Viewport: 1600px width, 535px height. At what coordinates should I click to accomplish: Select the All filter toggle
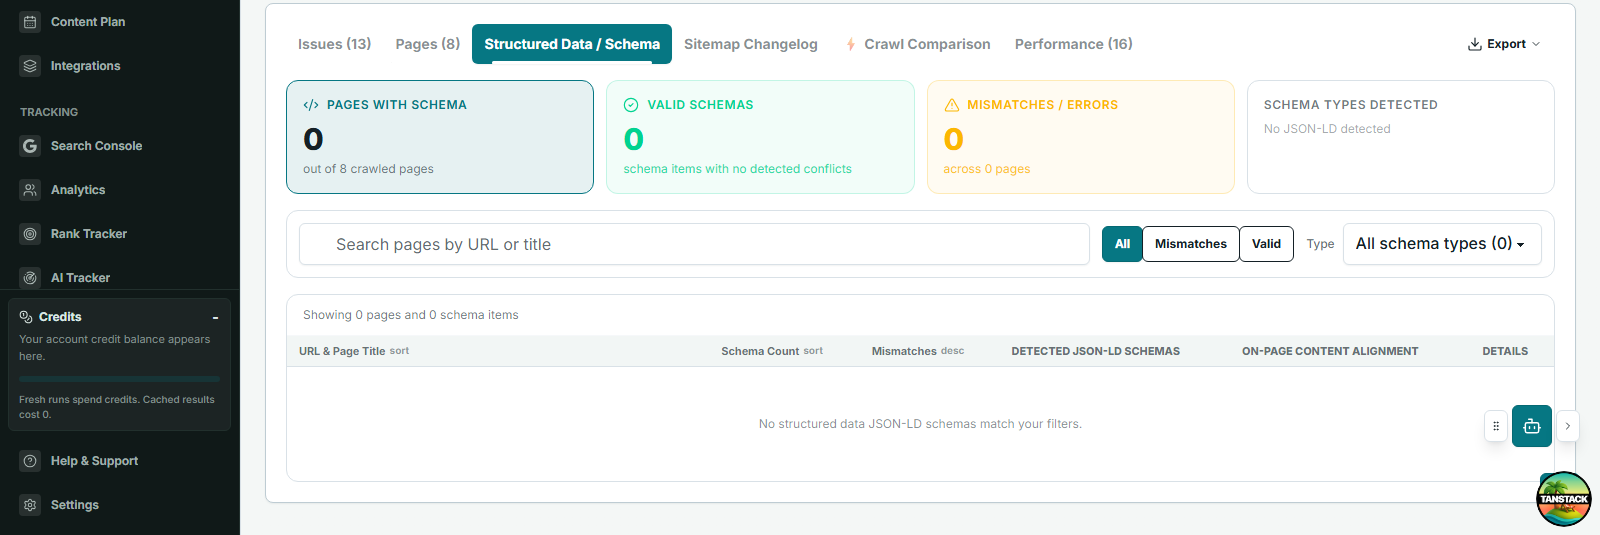(1122, 244)
